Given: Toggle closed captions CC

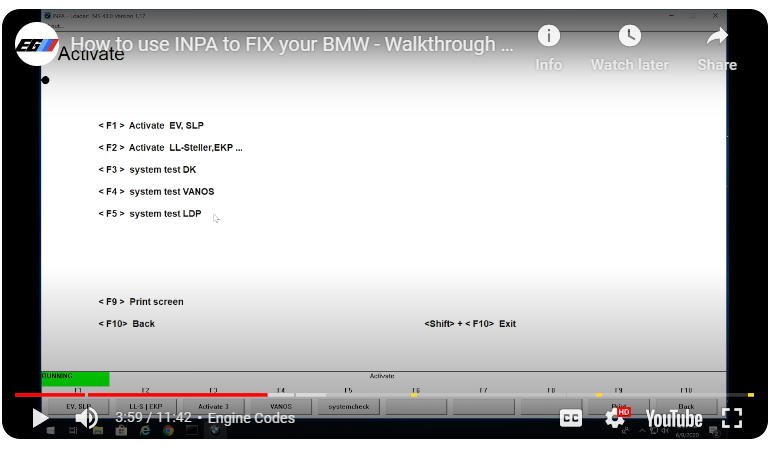Looking at the screenshot, I should [x=570, y=418].
